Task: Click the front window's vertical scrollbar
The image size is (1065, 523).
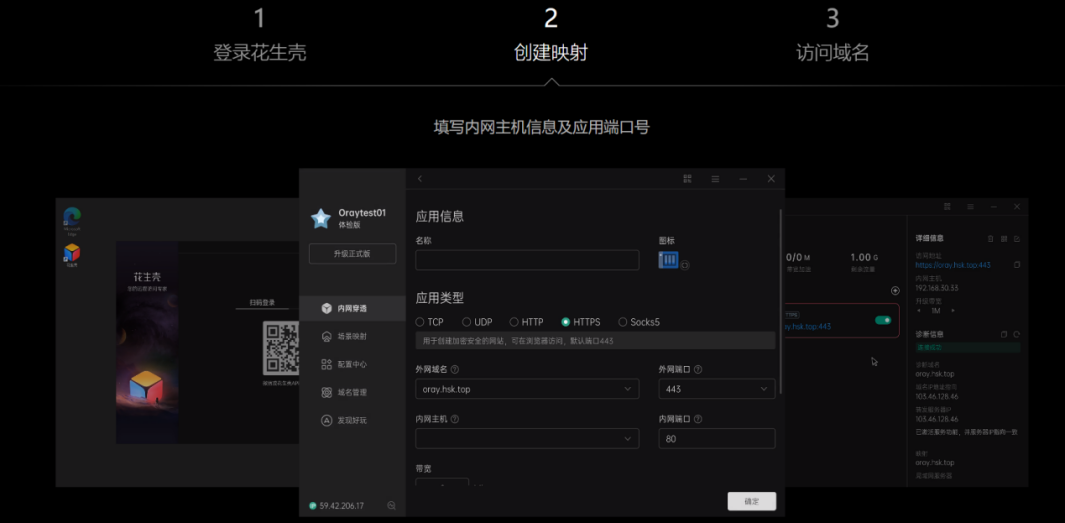Action: pyautogui.click(x=780, y=301)
